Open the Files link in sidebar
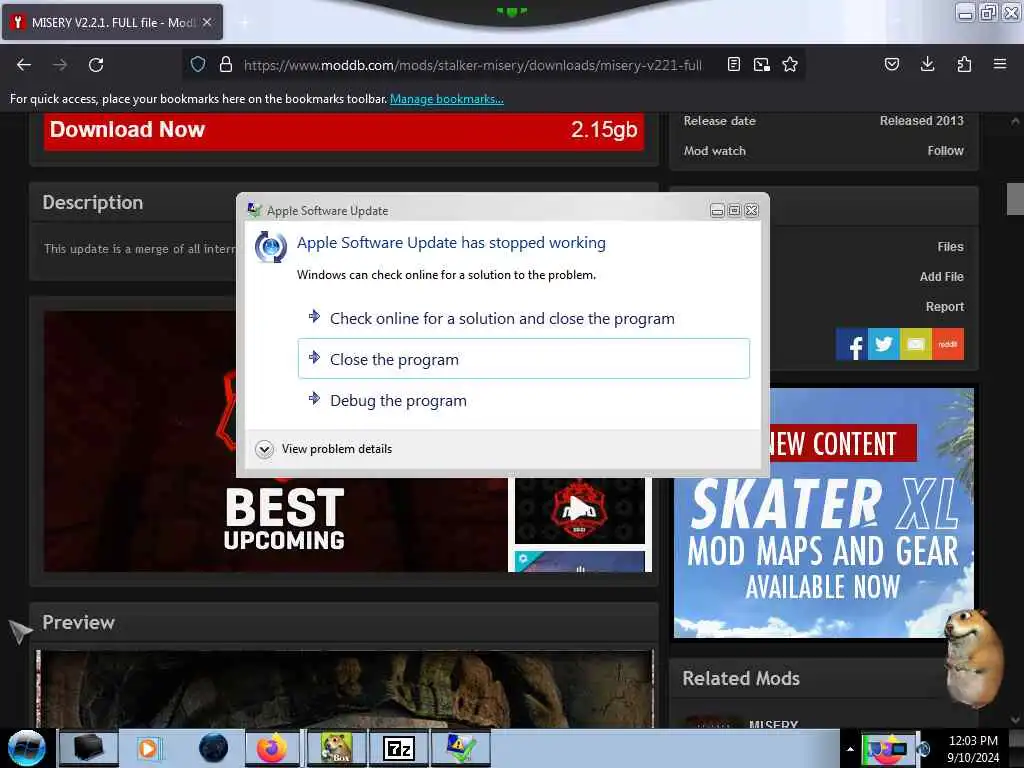Screen dimensions: 1024x768 pos(950,247)
